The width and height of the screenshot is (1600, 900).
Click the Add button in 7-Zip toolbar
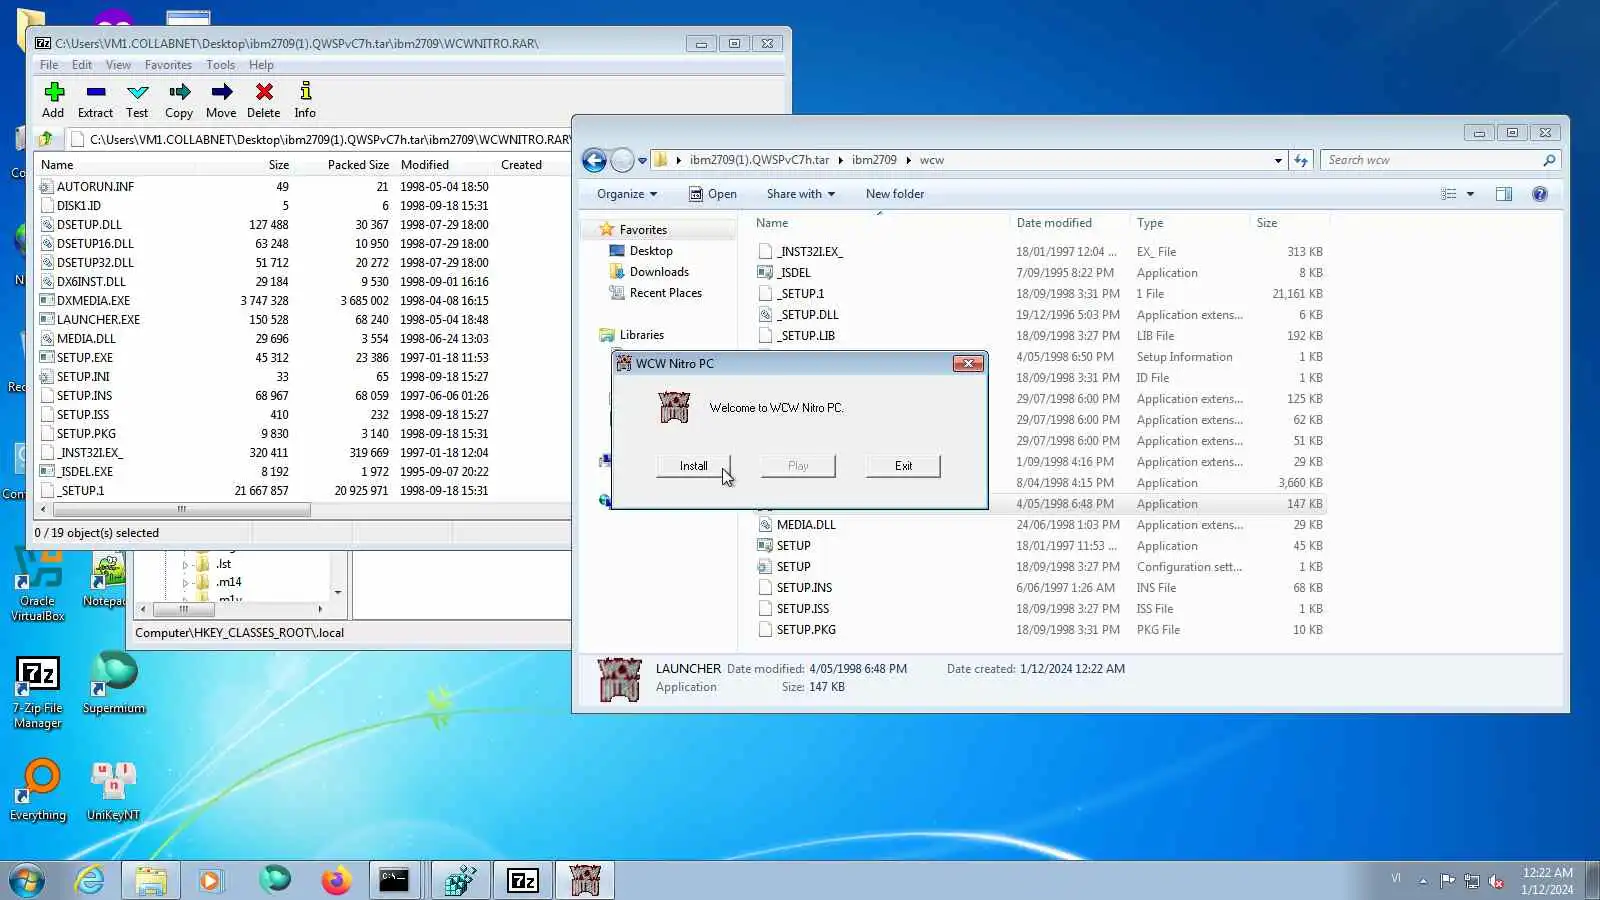click(x=54, y=100)
